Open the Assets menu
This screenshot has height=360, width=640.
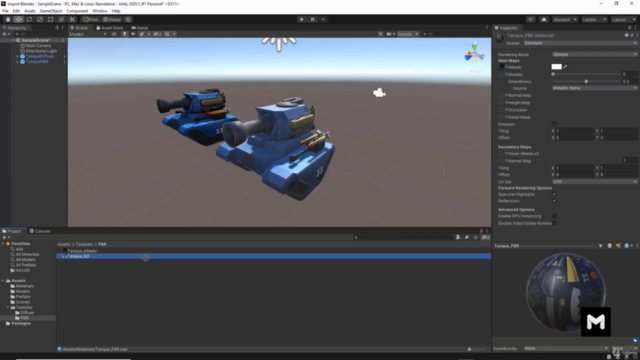point(29,11)
